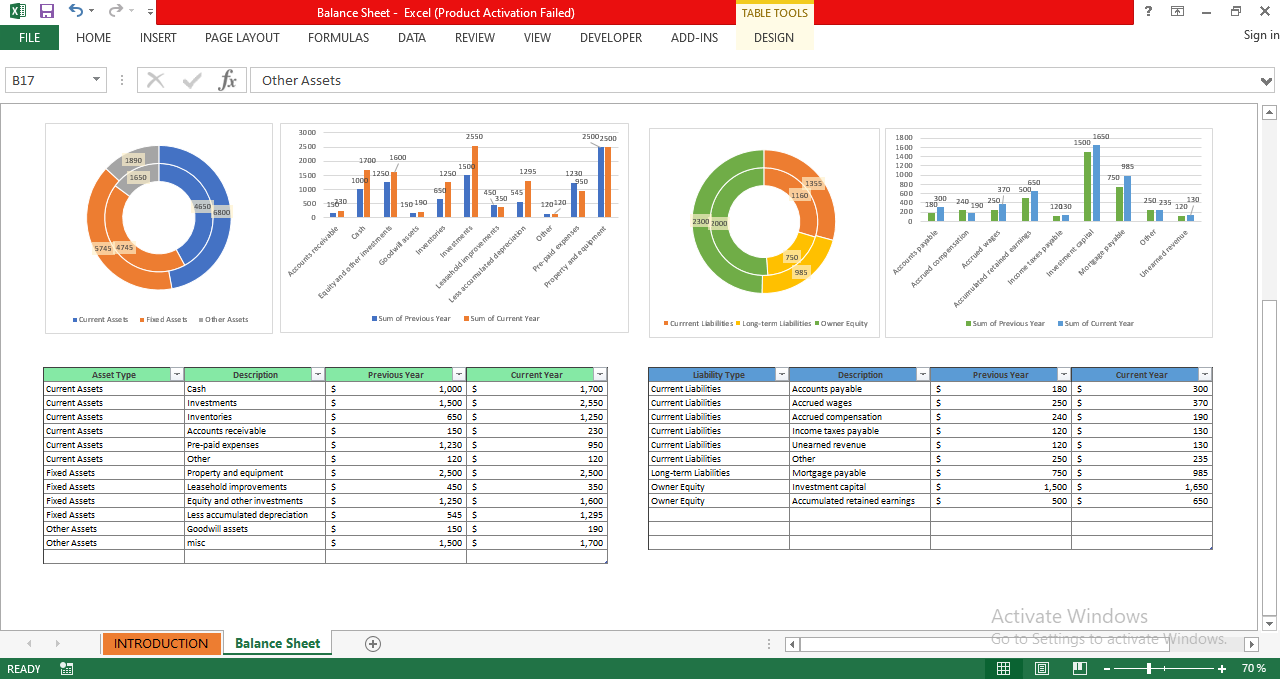Select the Investment capital cell

pyautogui.click(x=860, y=487)
